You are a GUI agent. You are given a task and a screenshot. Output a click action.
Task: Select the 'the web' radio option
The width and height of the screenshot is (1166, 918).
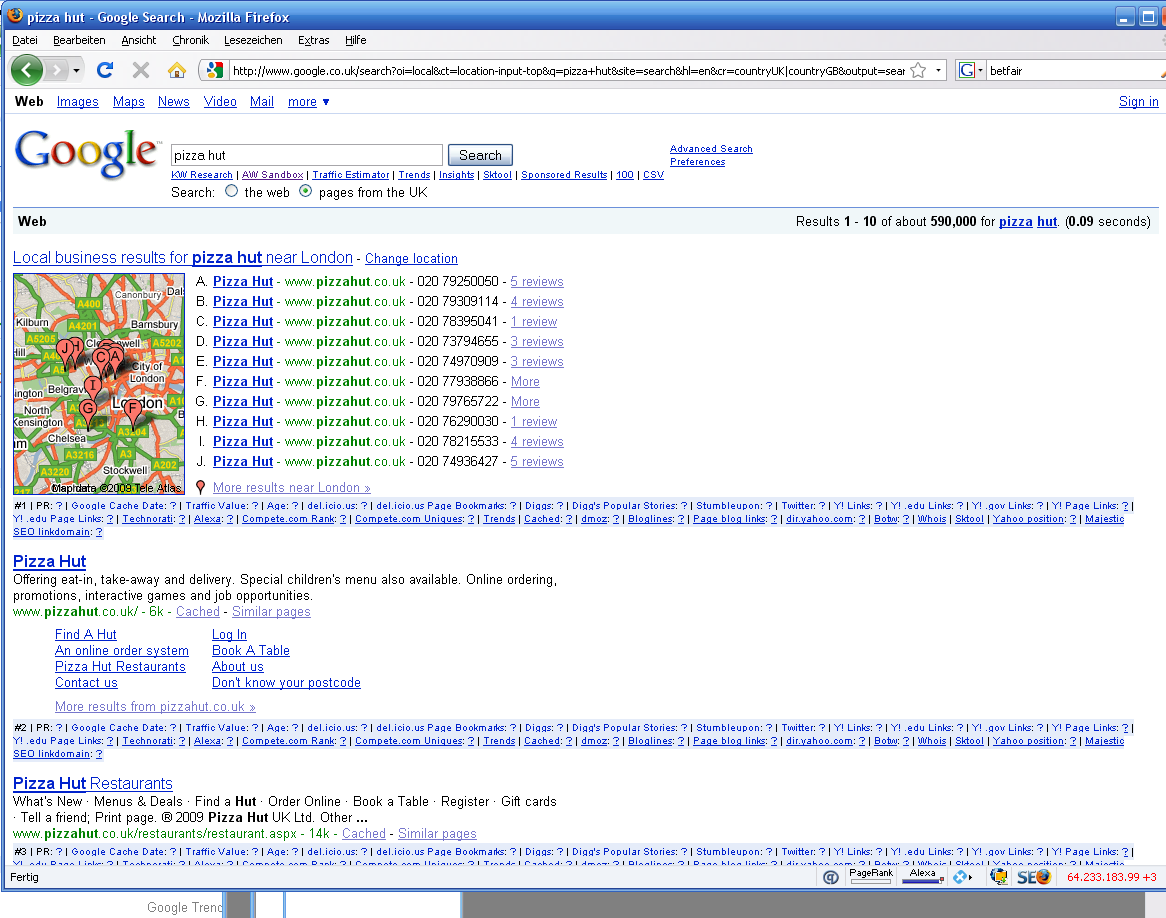(231, 191)
